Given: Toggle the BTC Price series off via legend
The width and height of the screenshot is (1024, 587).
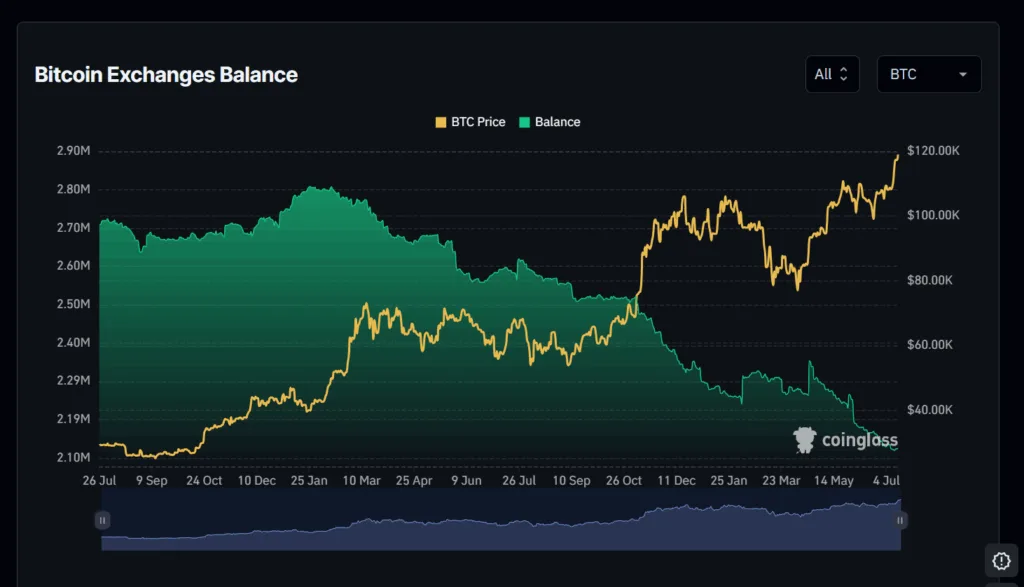Looking at the screenshot, I should point(470,122).
